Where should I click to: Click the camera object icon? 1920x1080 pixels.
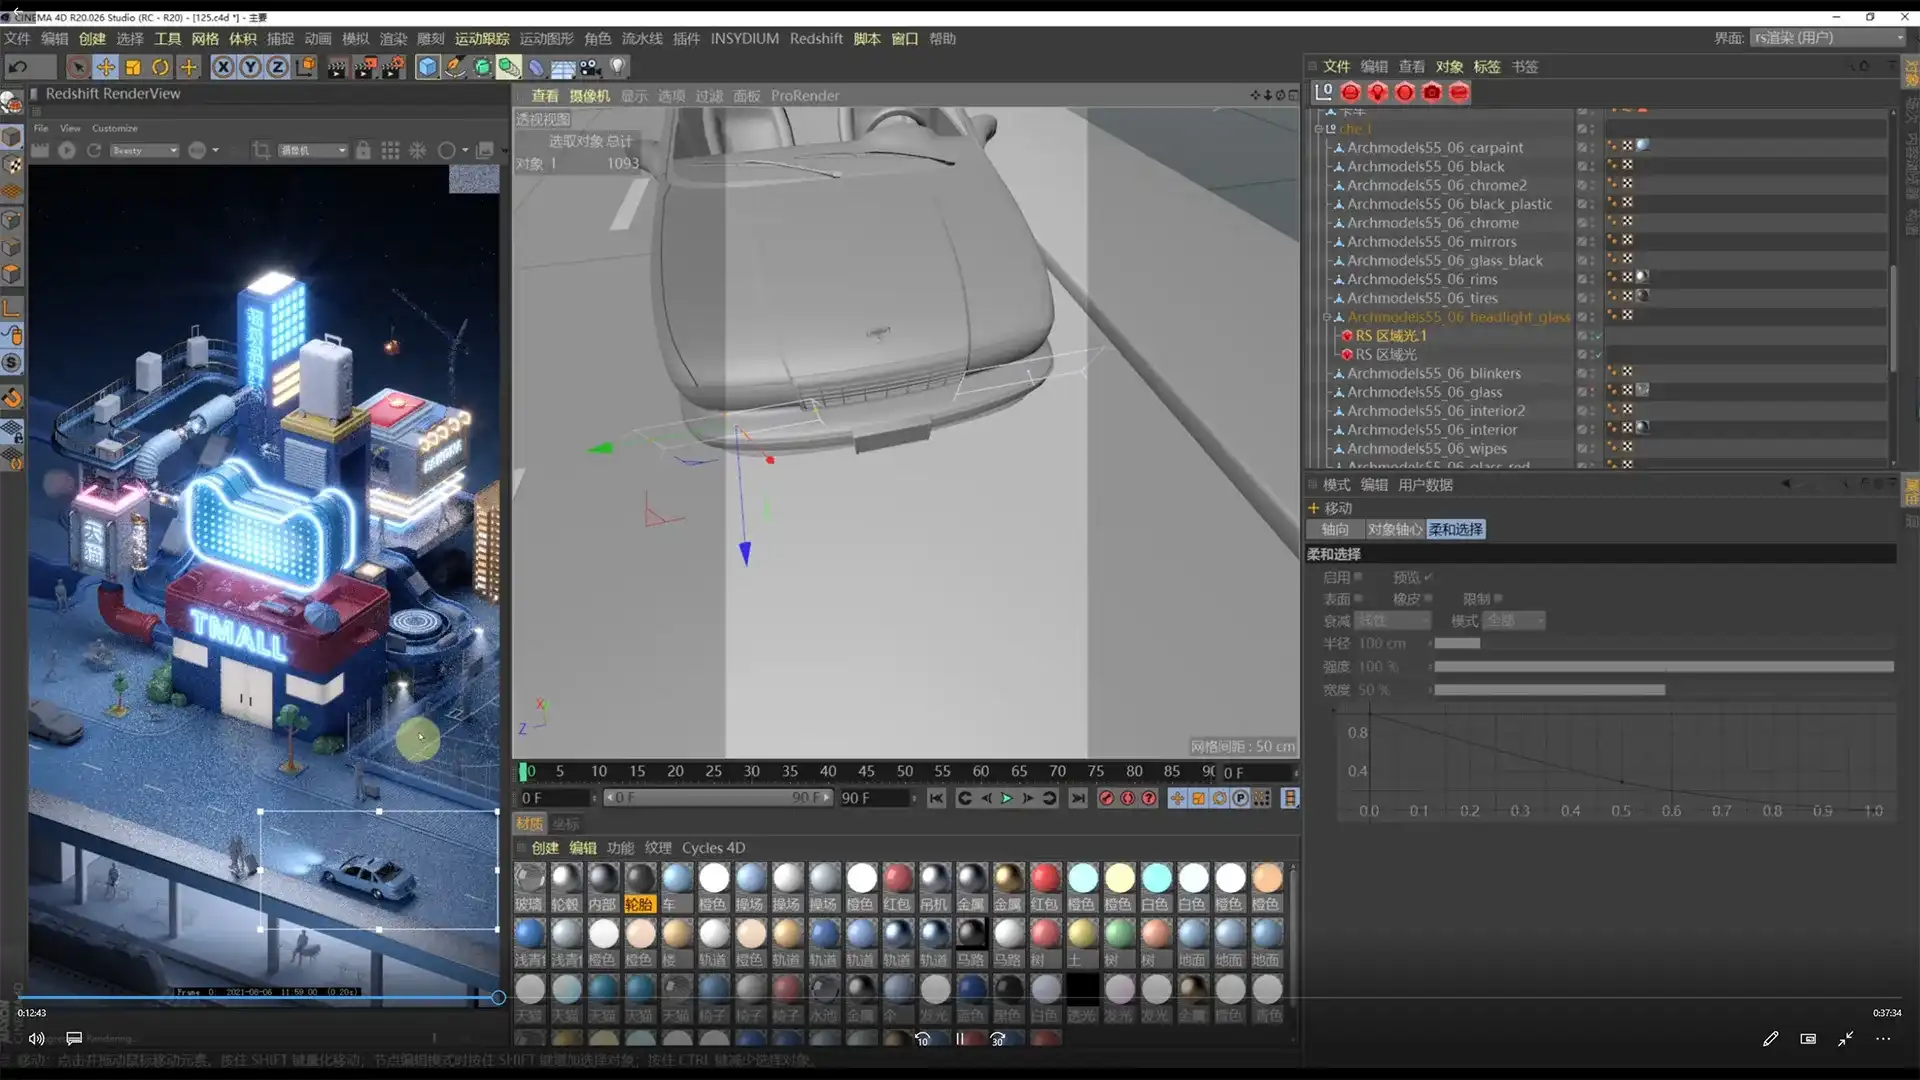[590, 67]
